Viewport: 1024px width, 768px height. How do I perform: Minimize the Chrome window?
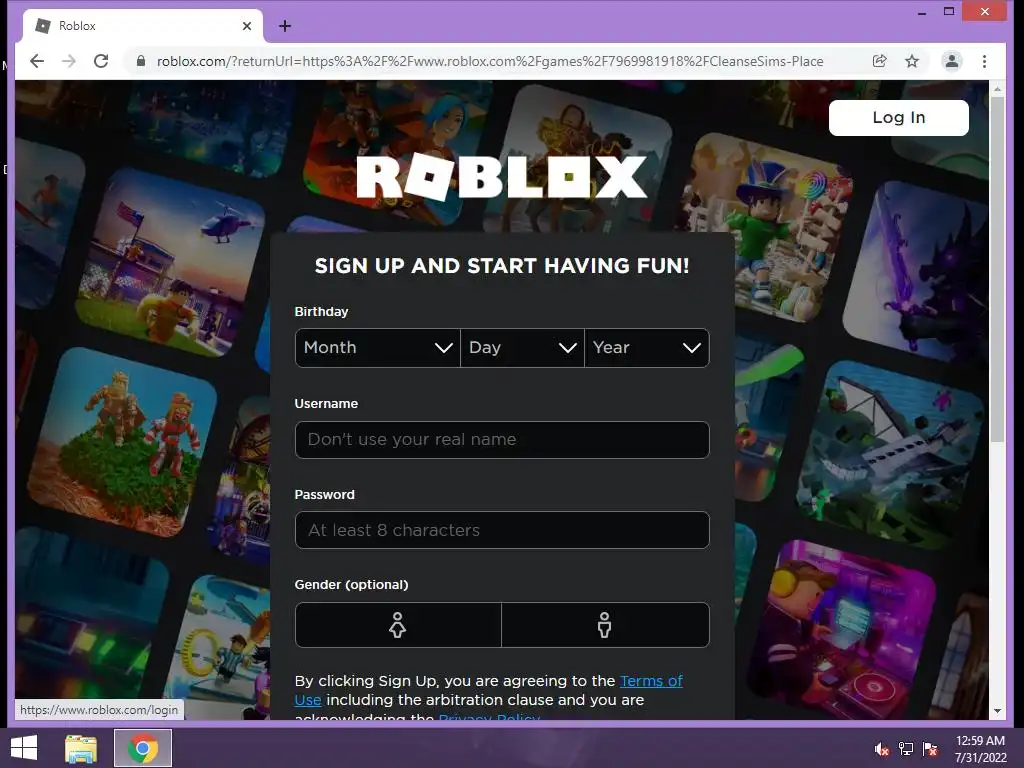921,12
